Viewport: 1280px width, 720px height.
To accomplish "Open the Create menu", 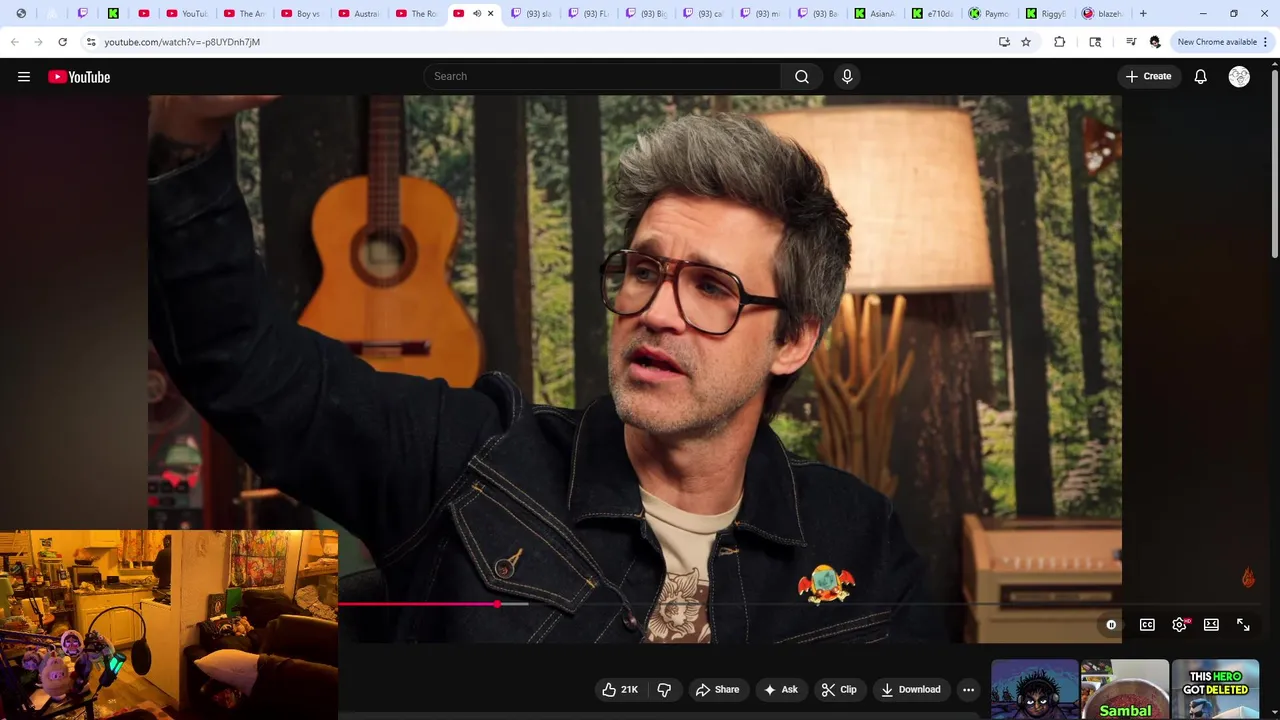I will [x=1148, y=77].
